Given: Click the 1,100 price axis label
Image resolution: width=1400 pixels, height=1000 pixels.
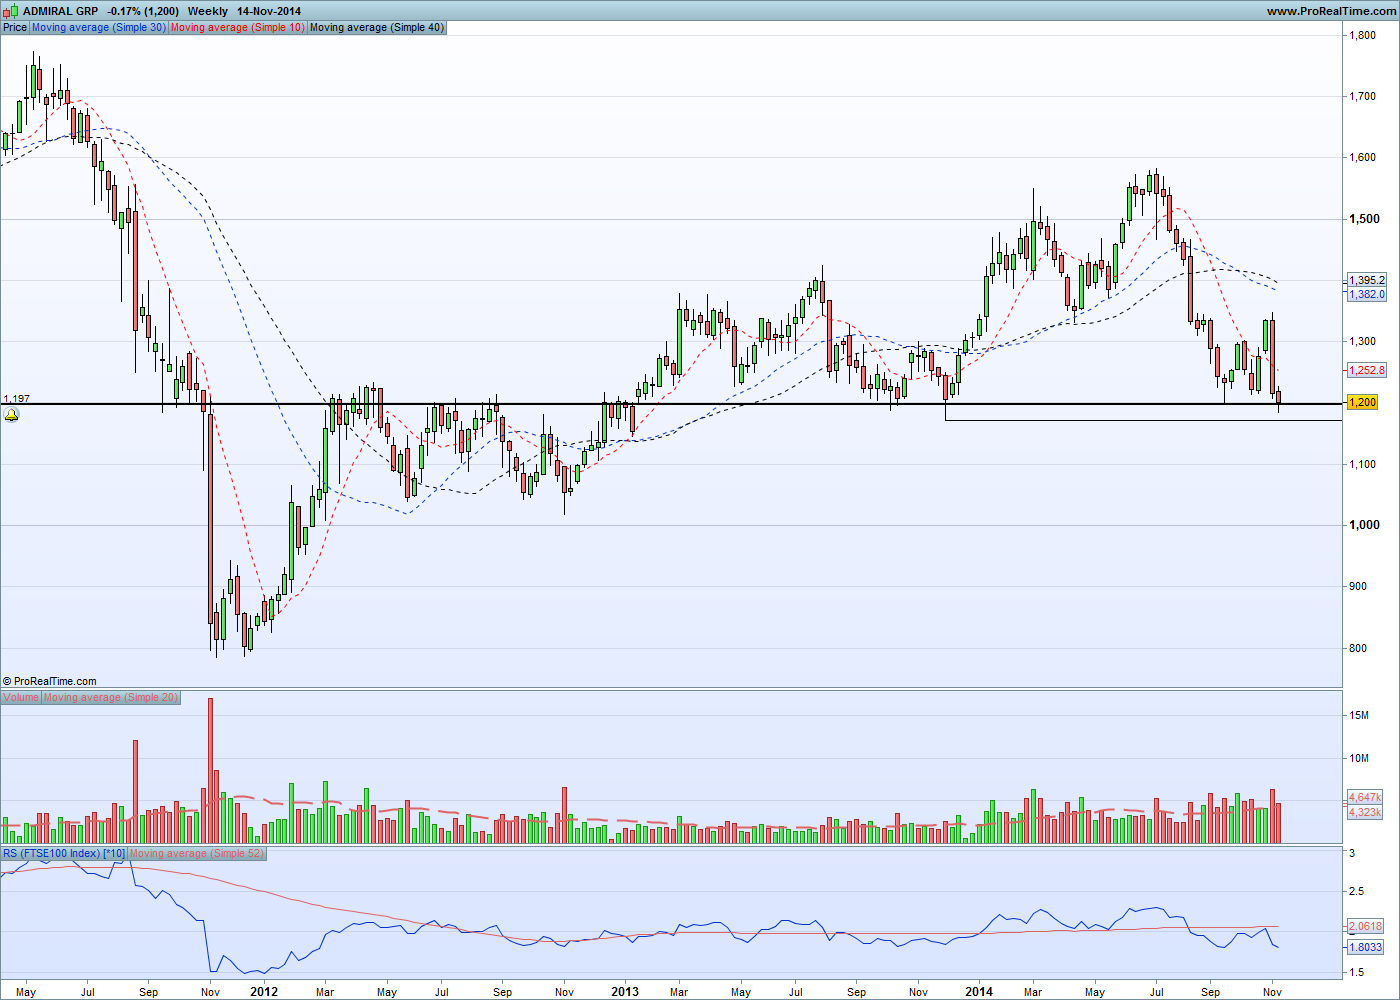Looking at the screenshot, I should pyautogui.click(x=1362, y=464).
